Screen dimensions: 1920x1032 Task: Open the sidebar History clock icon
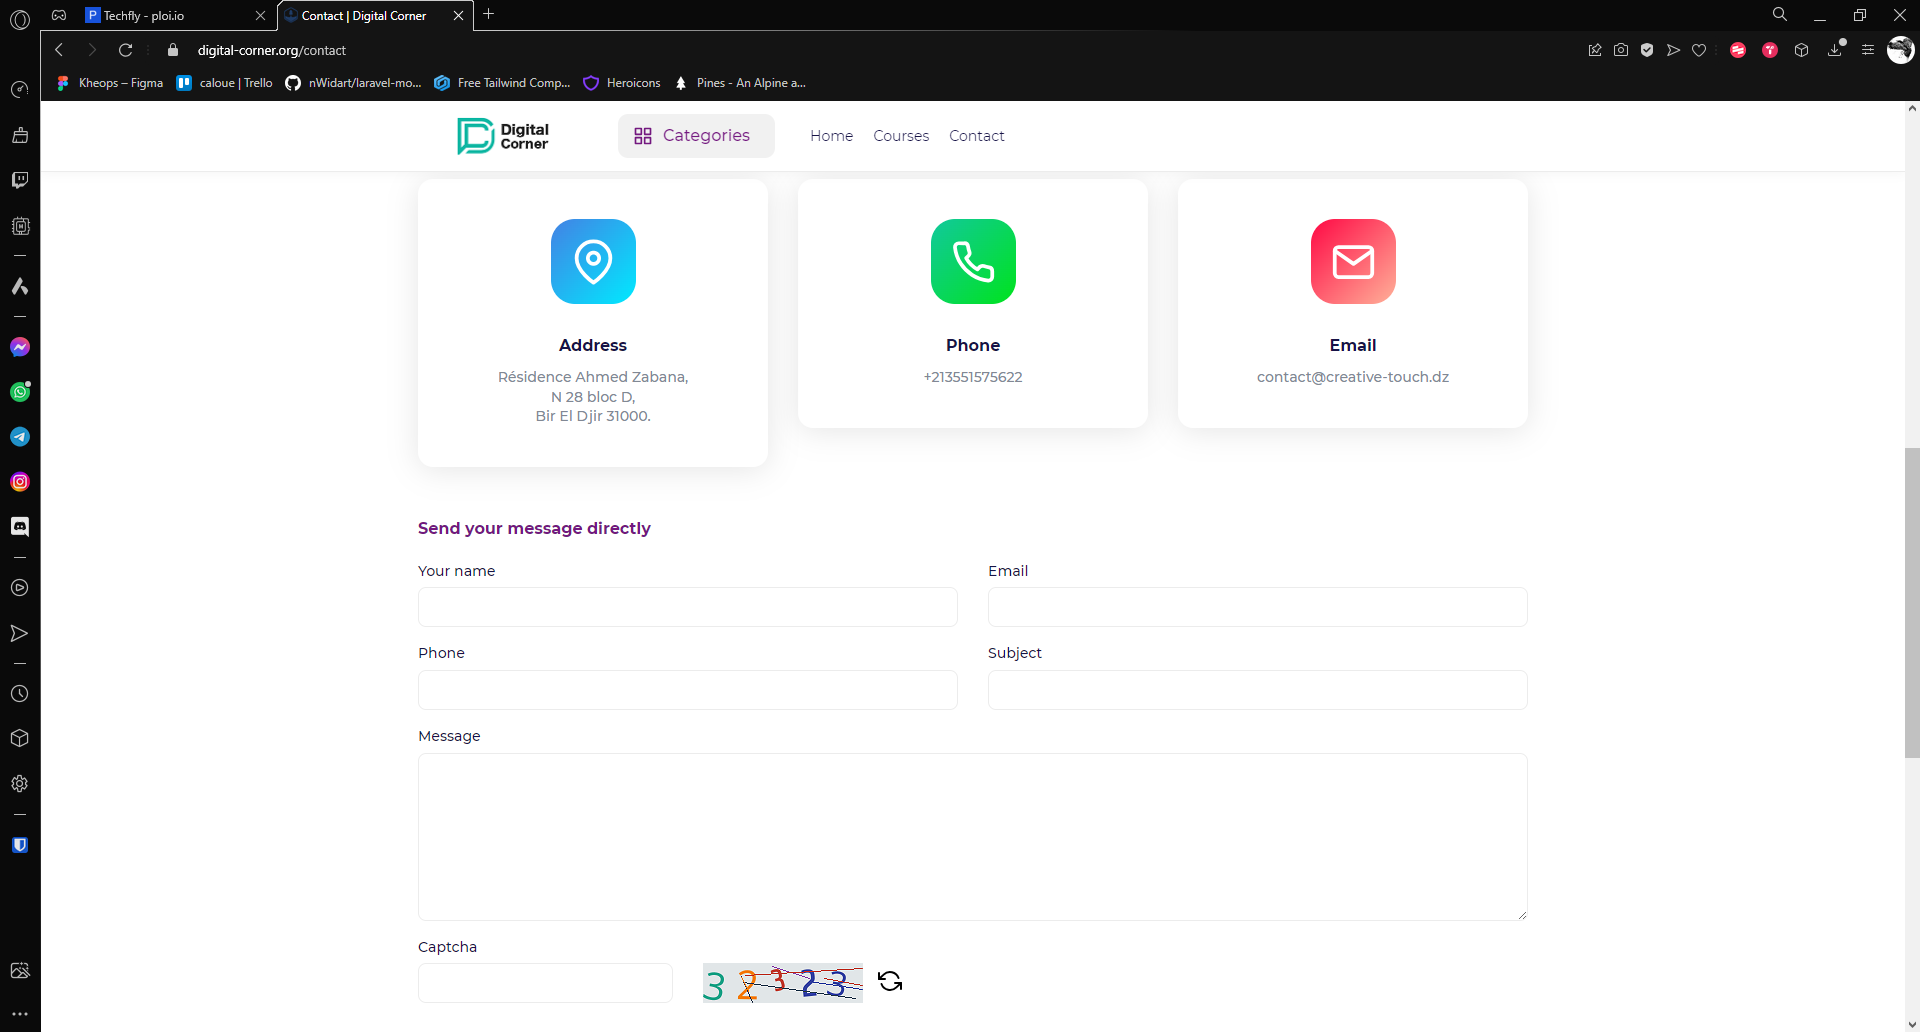click(20, 693)
